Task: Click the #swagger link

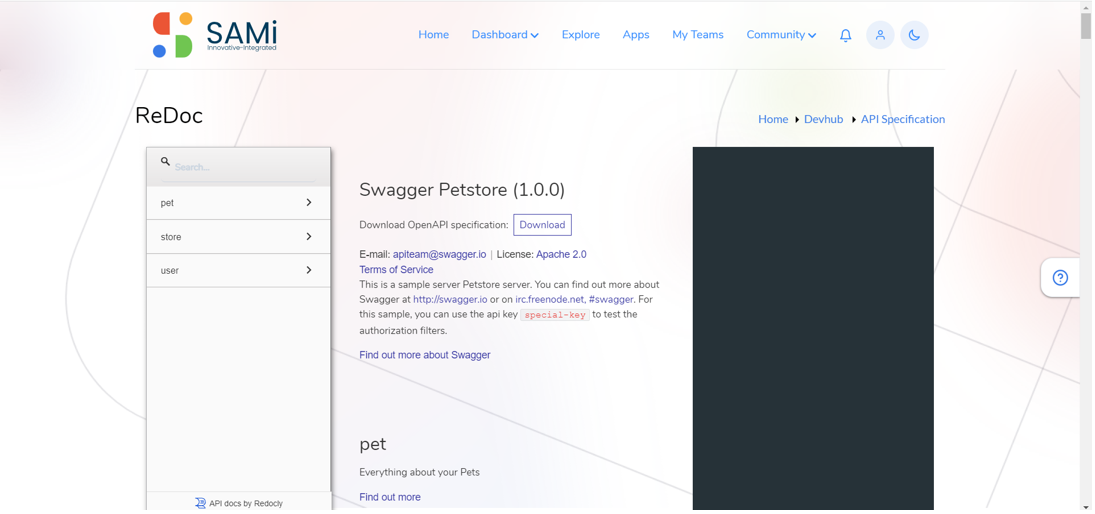Action: (611, 300)
